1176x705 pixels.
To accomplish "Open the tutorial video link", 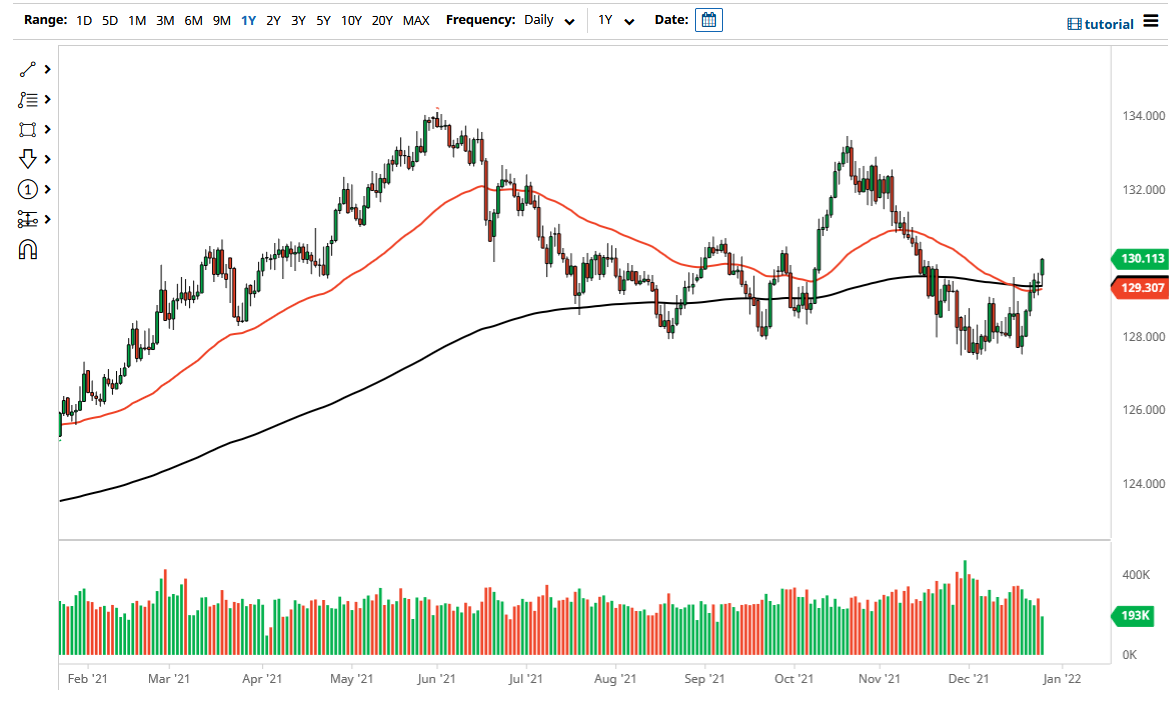I will point(1100,23).
